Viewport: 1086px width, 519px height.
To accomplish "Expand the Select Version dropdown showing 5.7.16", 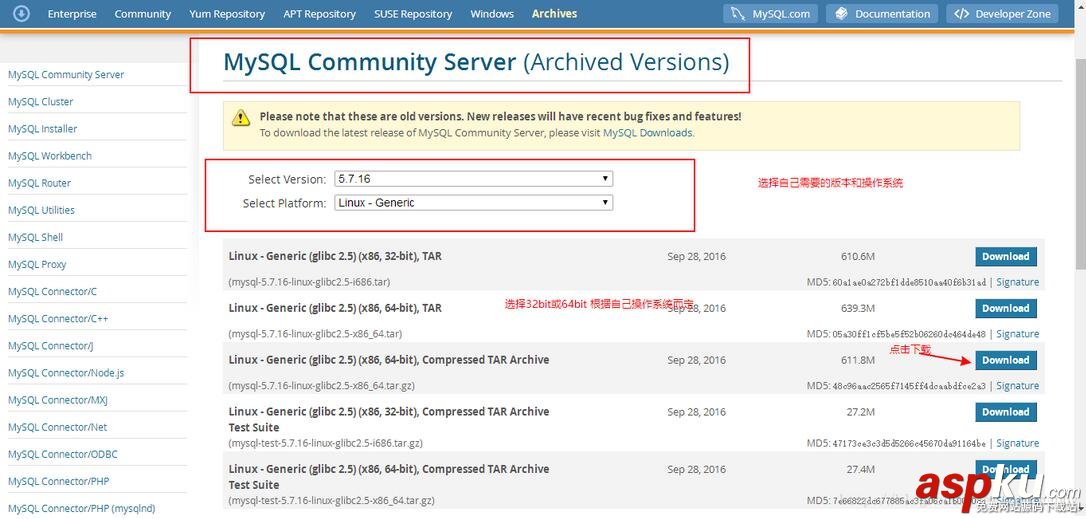I will coord(474,179).
